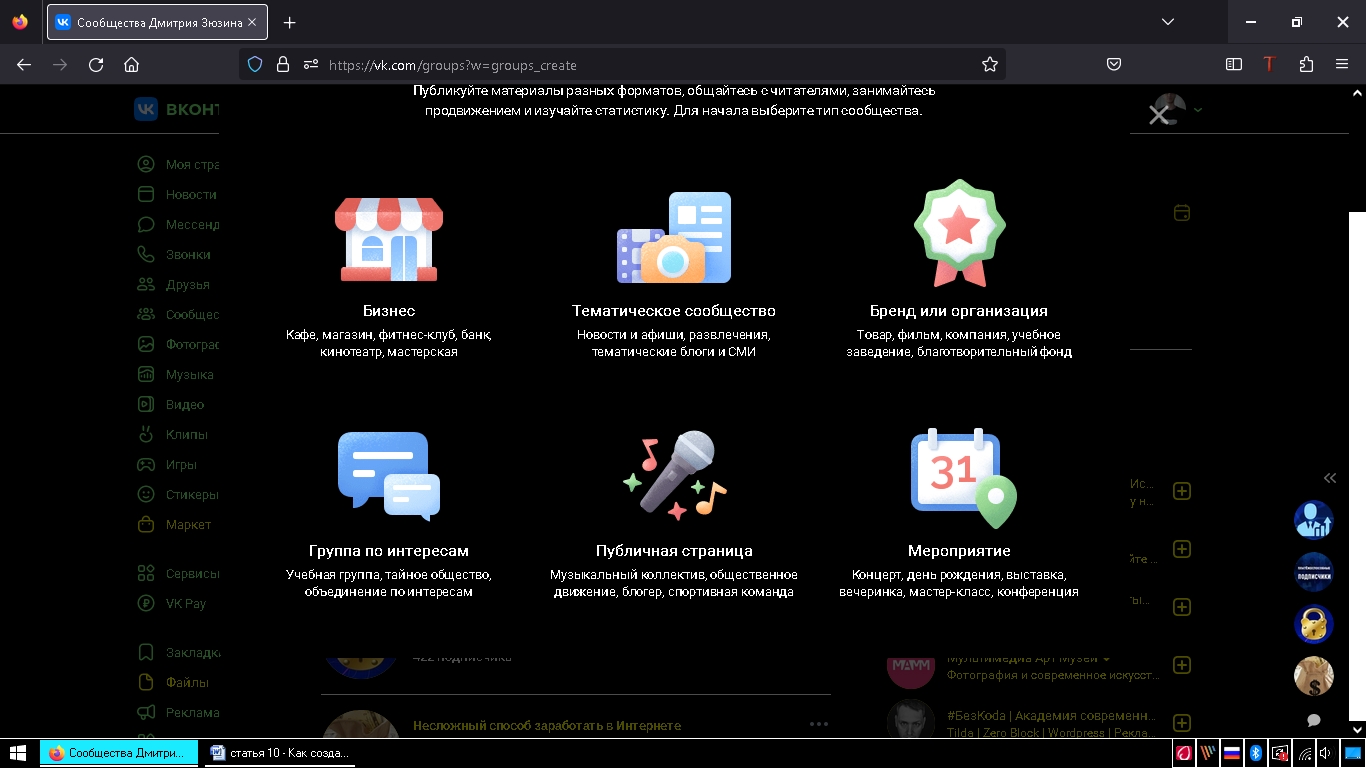Open the volume speaker tray icon
Viewport: 1366px width, 768px height.
pyautogui.click(x=1326, y=753)
